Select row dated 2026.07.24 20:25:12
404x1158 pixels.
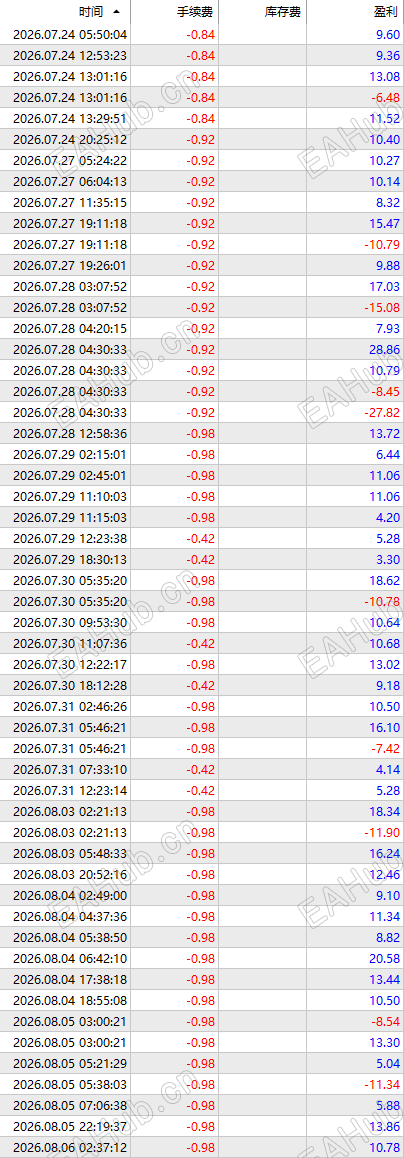click(x=202, y=140)
